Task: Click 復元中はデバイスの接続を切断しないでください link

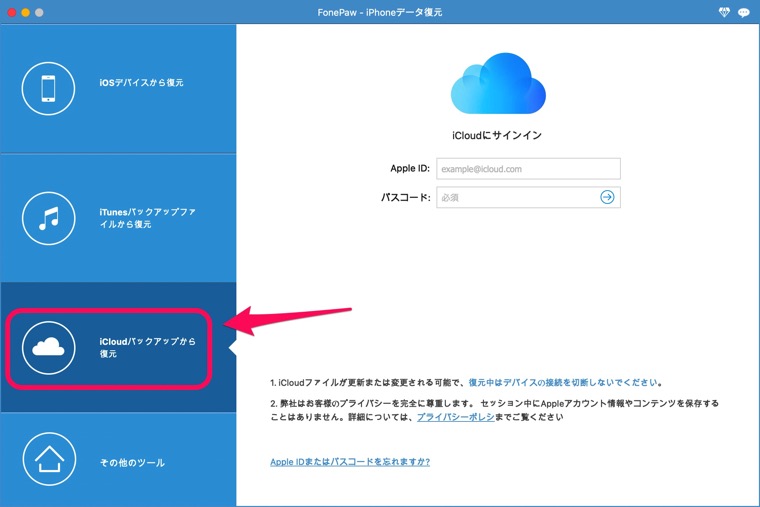Action: click(563, 382)
